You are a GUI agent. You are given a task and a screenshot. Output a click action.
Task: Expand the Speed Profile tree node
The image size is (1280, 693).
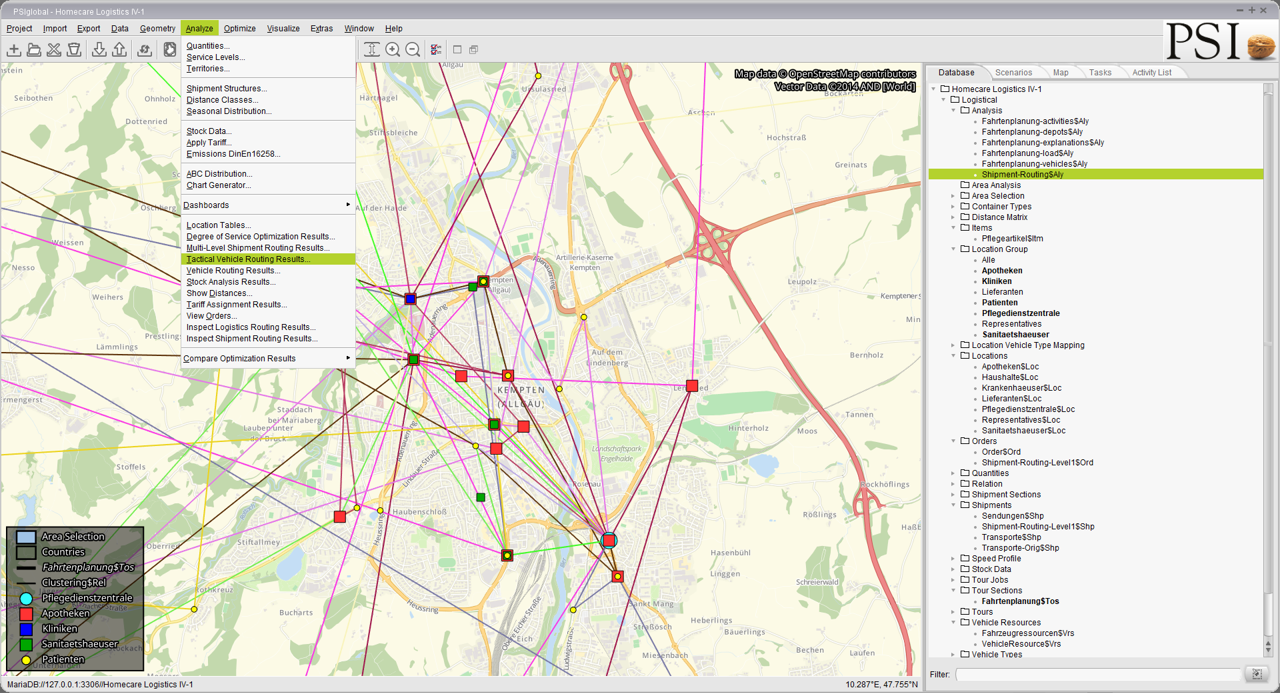coord(954,559)
